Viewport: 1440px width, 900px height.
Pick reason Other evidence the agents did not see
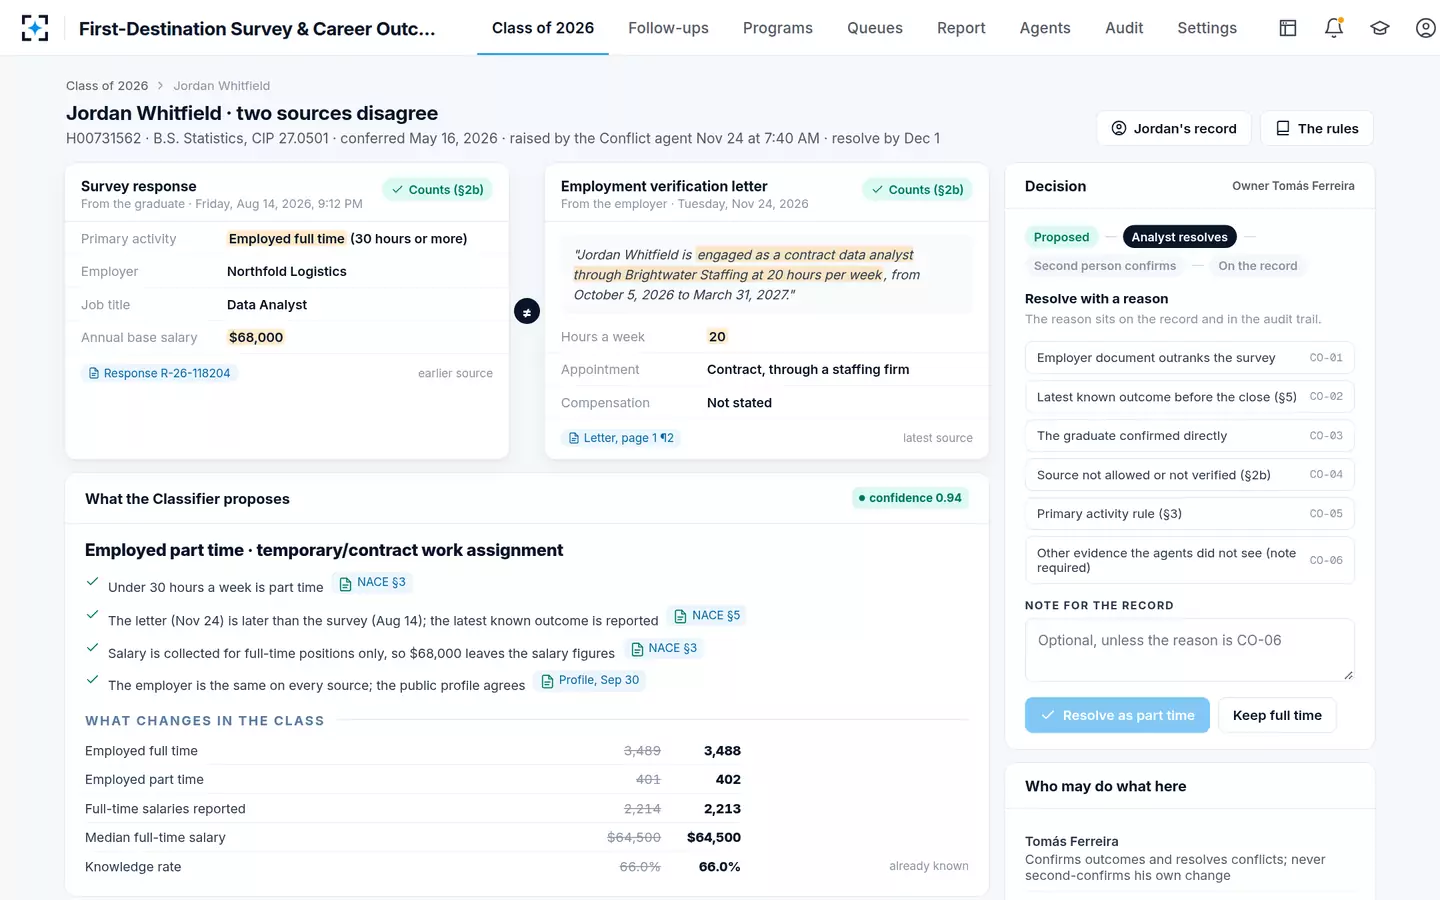click(1190, 560)
